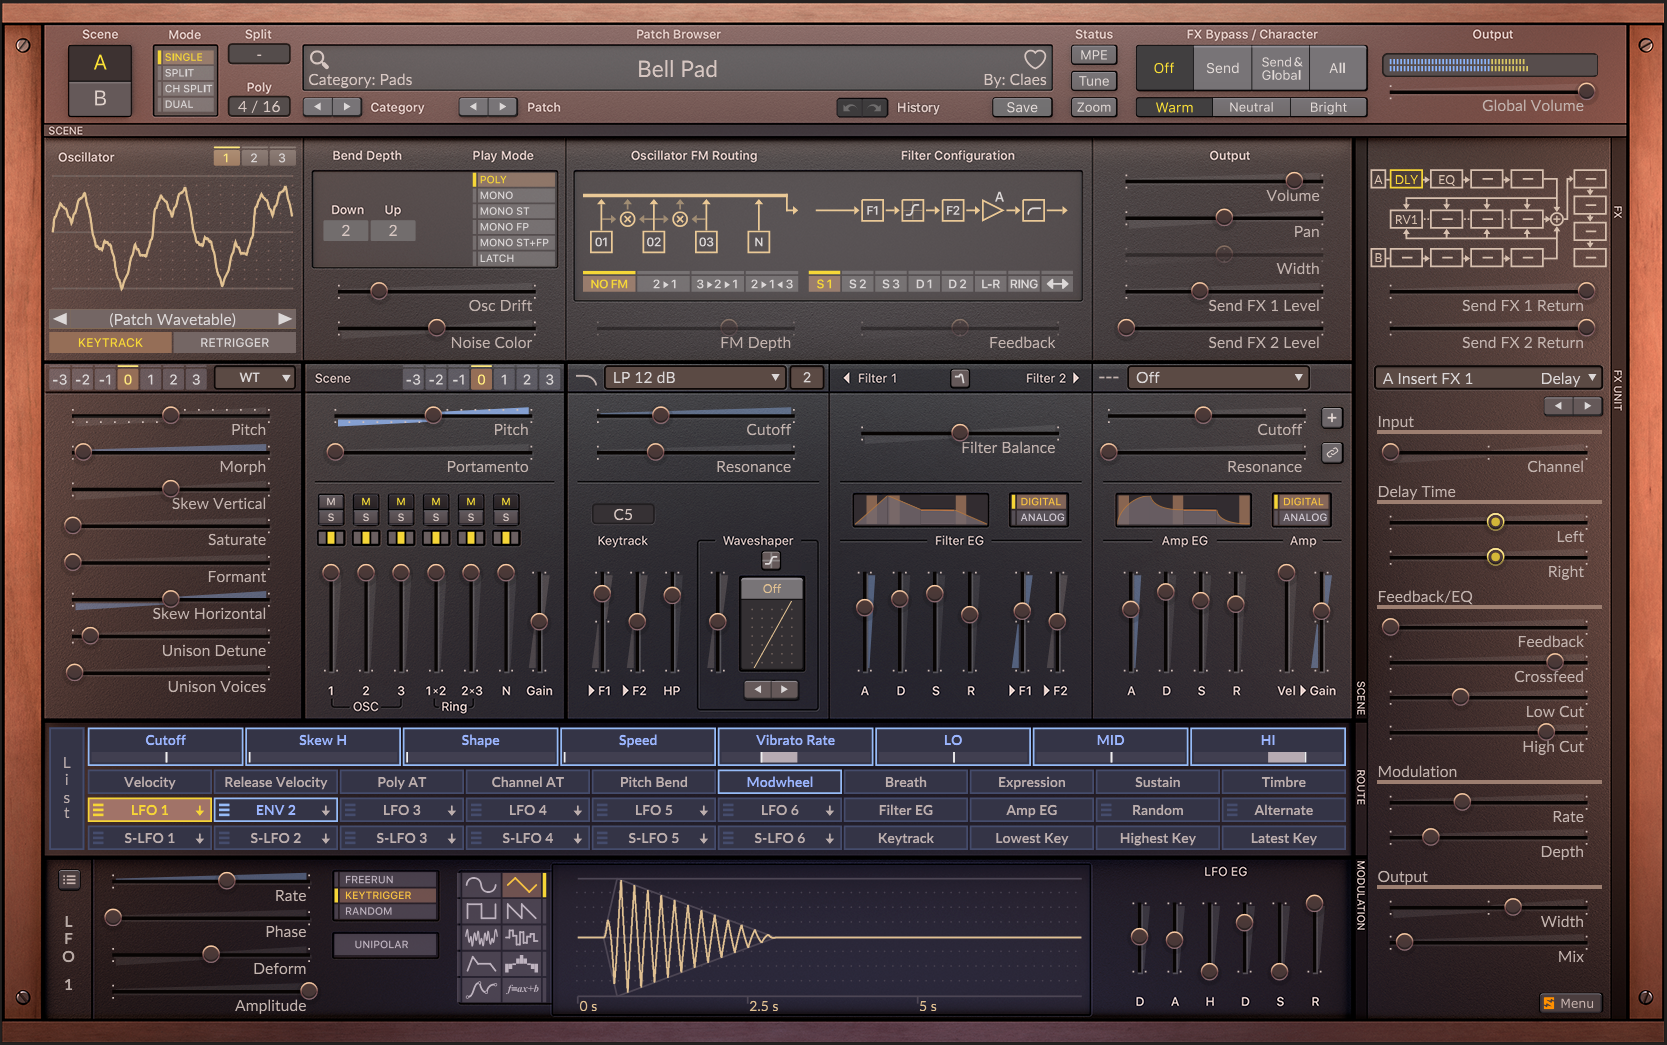
Task: Switch to oscillator 2 tab
Action: (254, 158)
